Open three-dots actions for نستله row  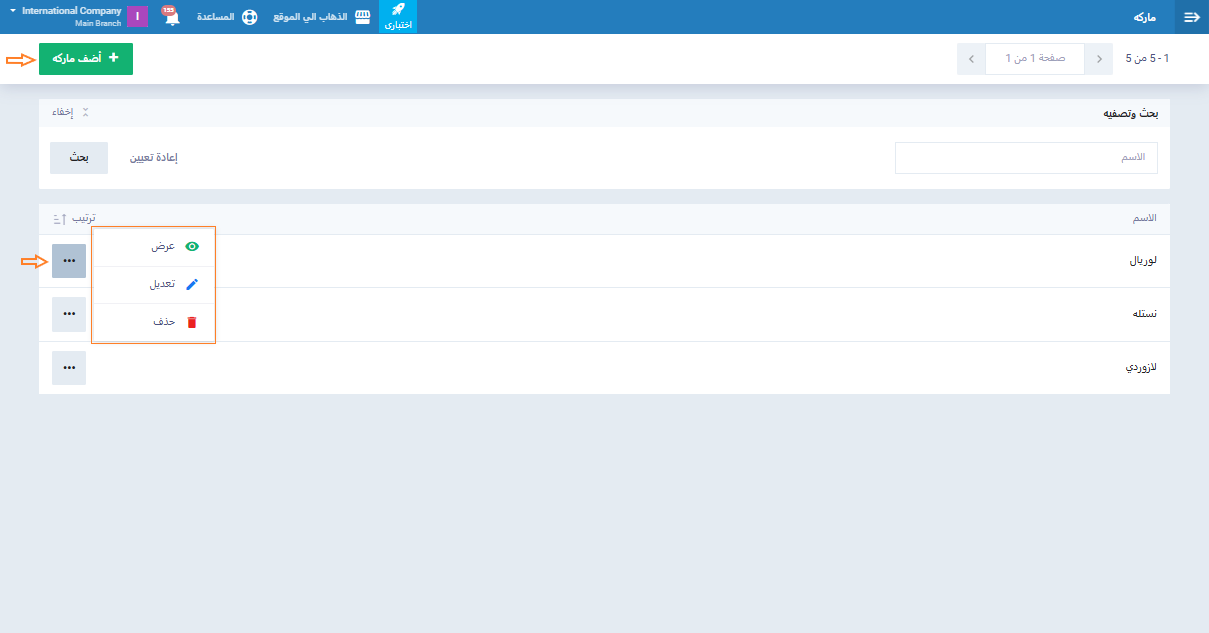tap(69, 314)
